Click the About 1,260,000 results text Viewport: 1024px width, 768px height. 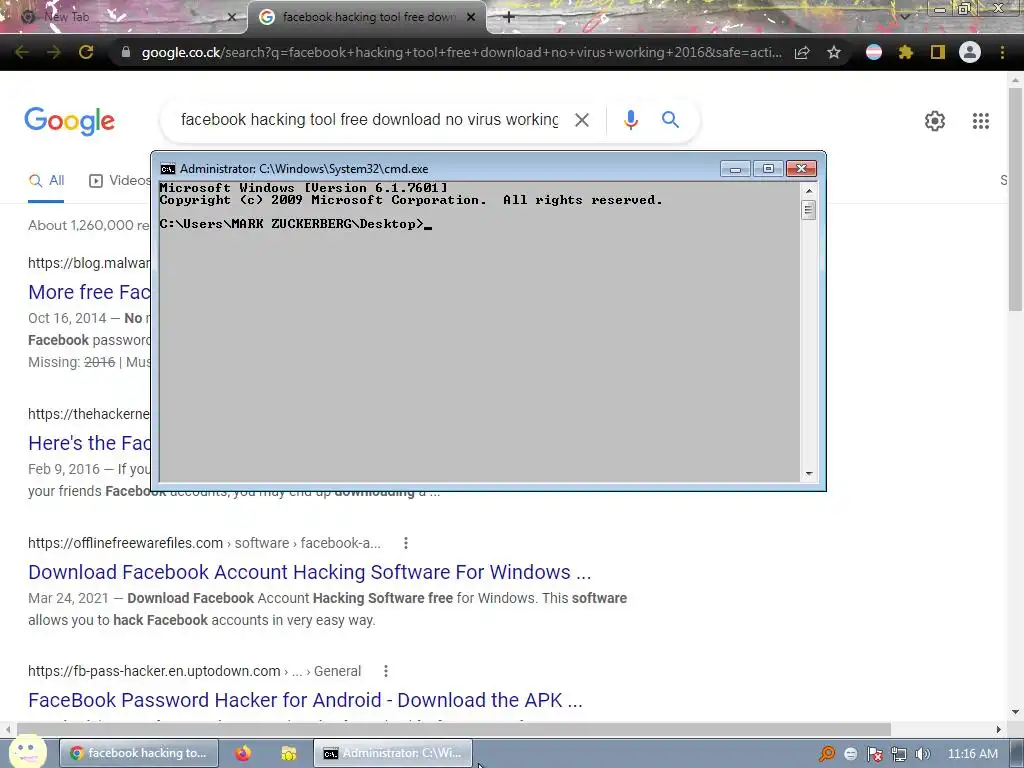click(89, 225)
